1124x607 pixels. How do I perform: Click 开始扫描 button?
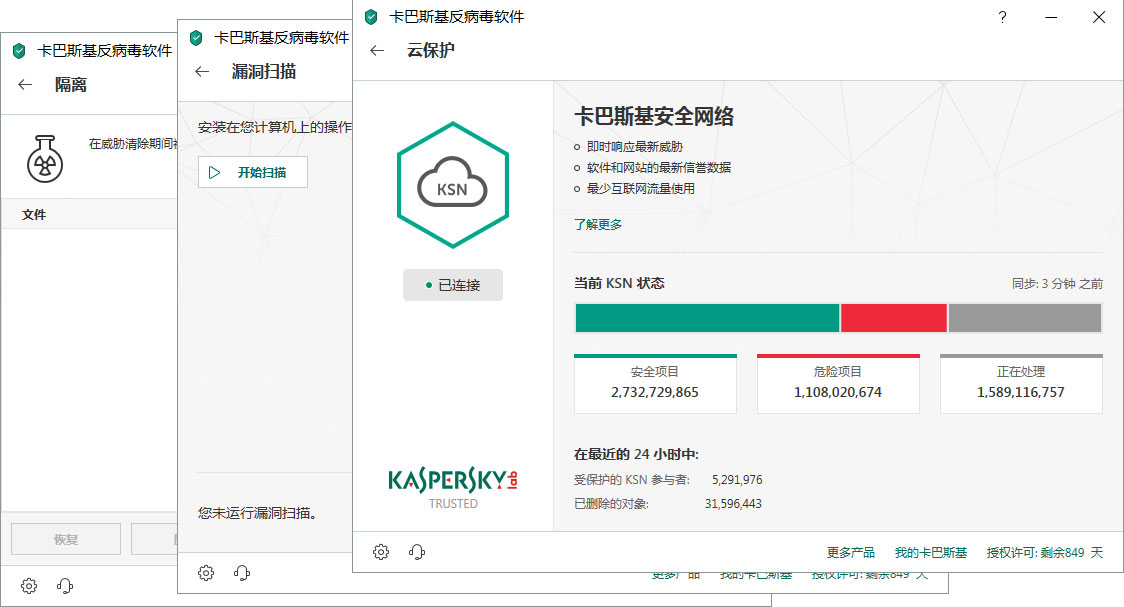pos(253,172)
